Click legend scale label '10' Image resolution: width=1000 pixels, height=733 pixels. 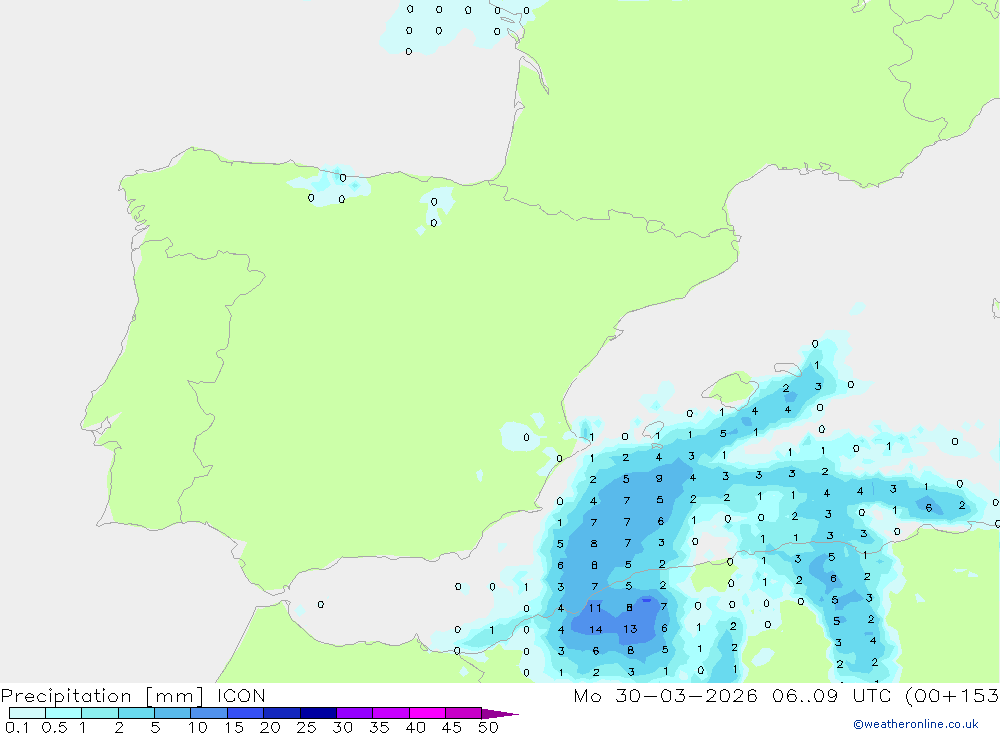198,727
